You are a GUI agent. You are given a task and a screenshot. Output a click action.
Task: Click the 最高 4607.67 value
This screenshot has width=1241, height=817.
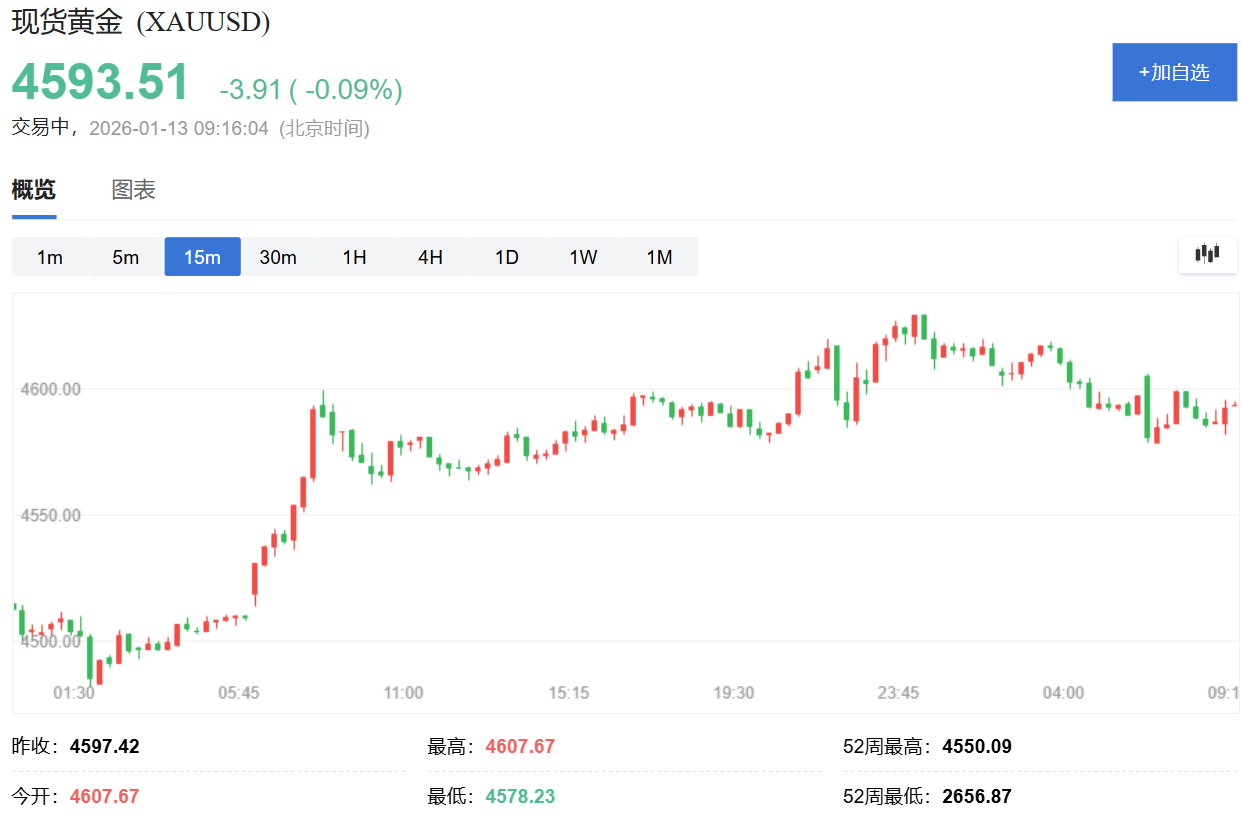coord(520,746)
